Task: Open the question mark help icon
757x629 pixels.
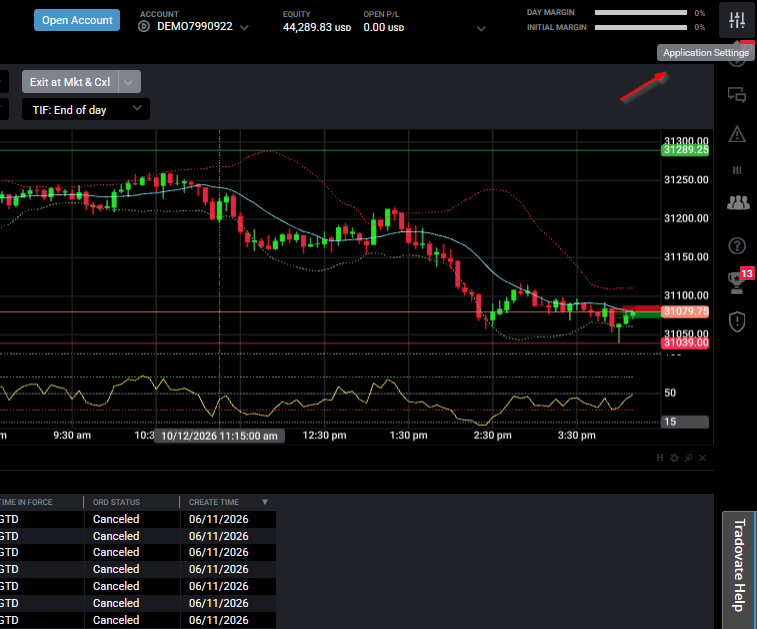Action: (x=737, y=246)
